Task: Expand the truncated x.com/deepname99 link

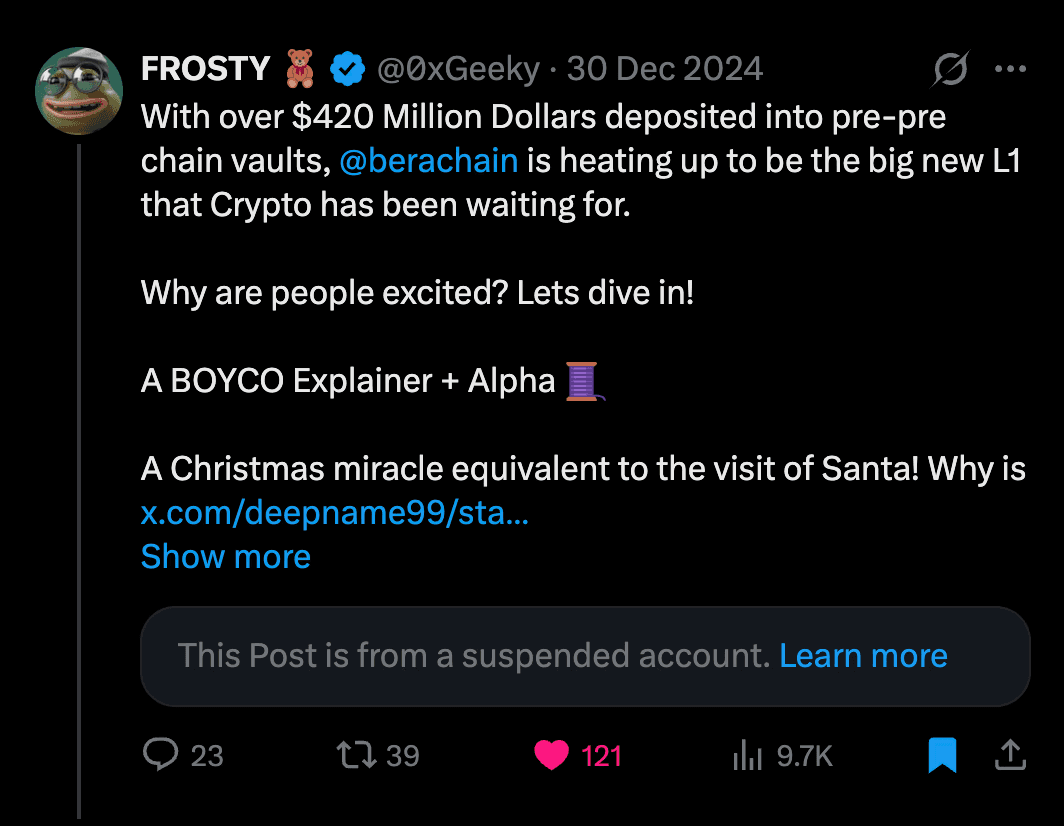Action: point(335,512)
